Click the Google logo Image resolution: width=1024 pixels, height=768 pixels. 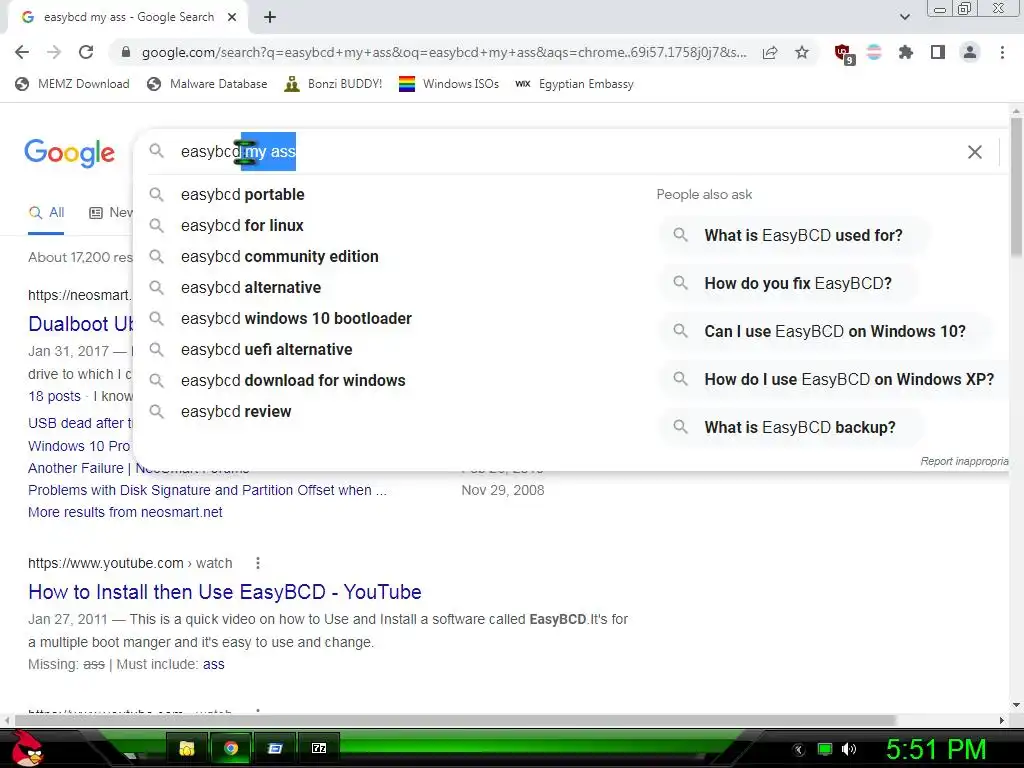69,153
